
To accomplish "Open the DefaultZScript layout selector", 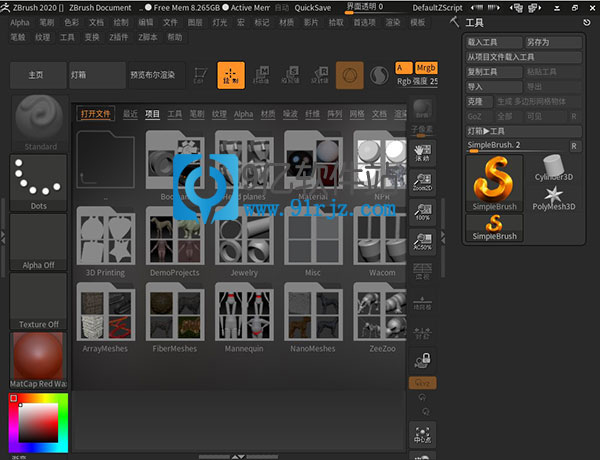I will (437, 8).
